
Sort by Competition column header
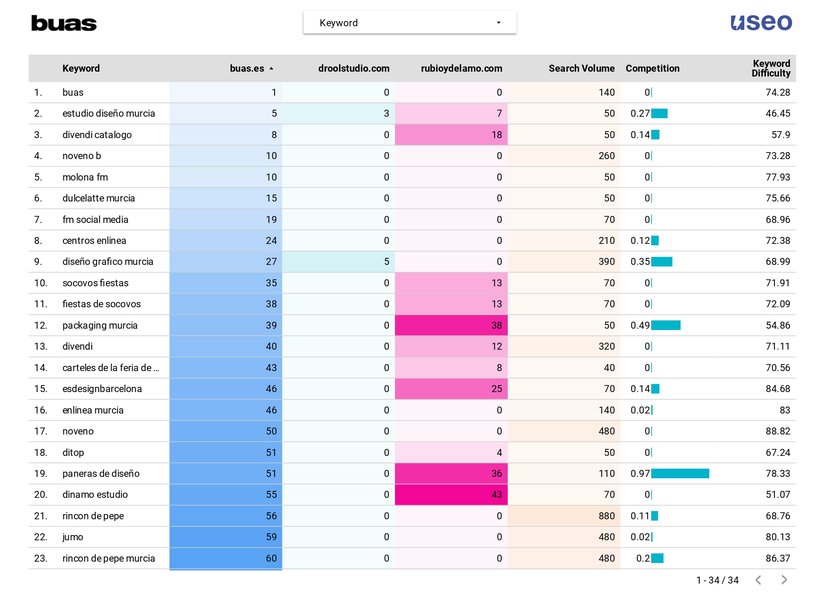click(653, 69)
